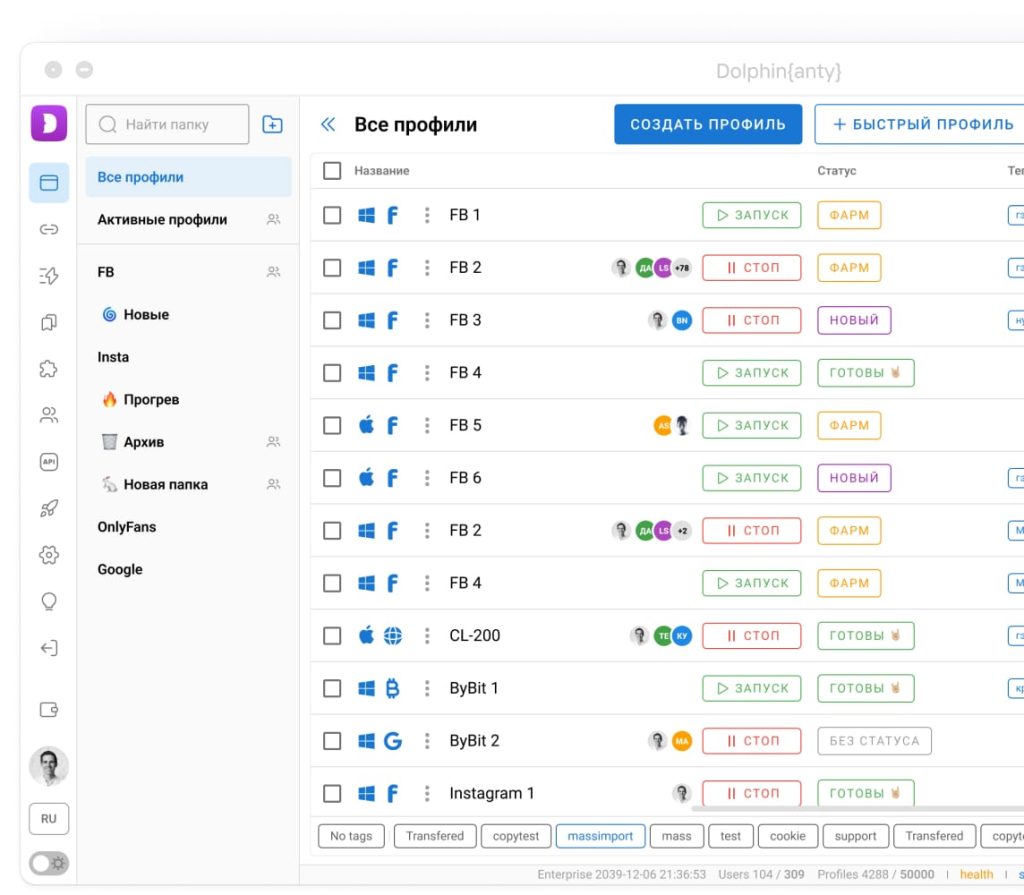Screen dimensions: 1024x895
Task: Click ЗАПУСК for the FB 1 profile
Action: point(752,215)
